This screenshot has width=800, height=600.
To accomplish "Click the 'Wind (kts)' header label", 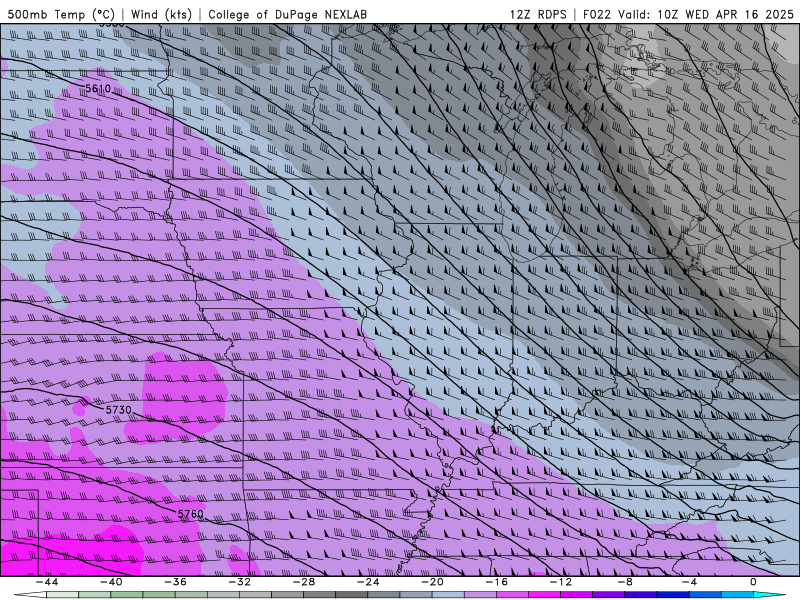I will [x=161, y=14].
